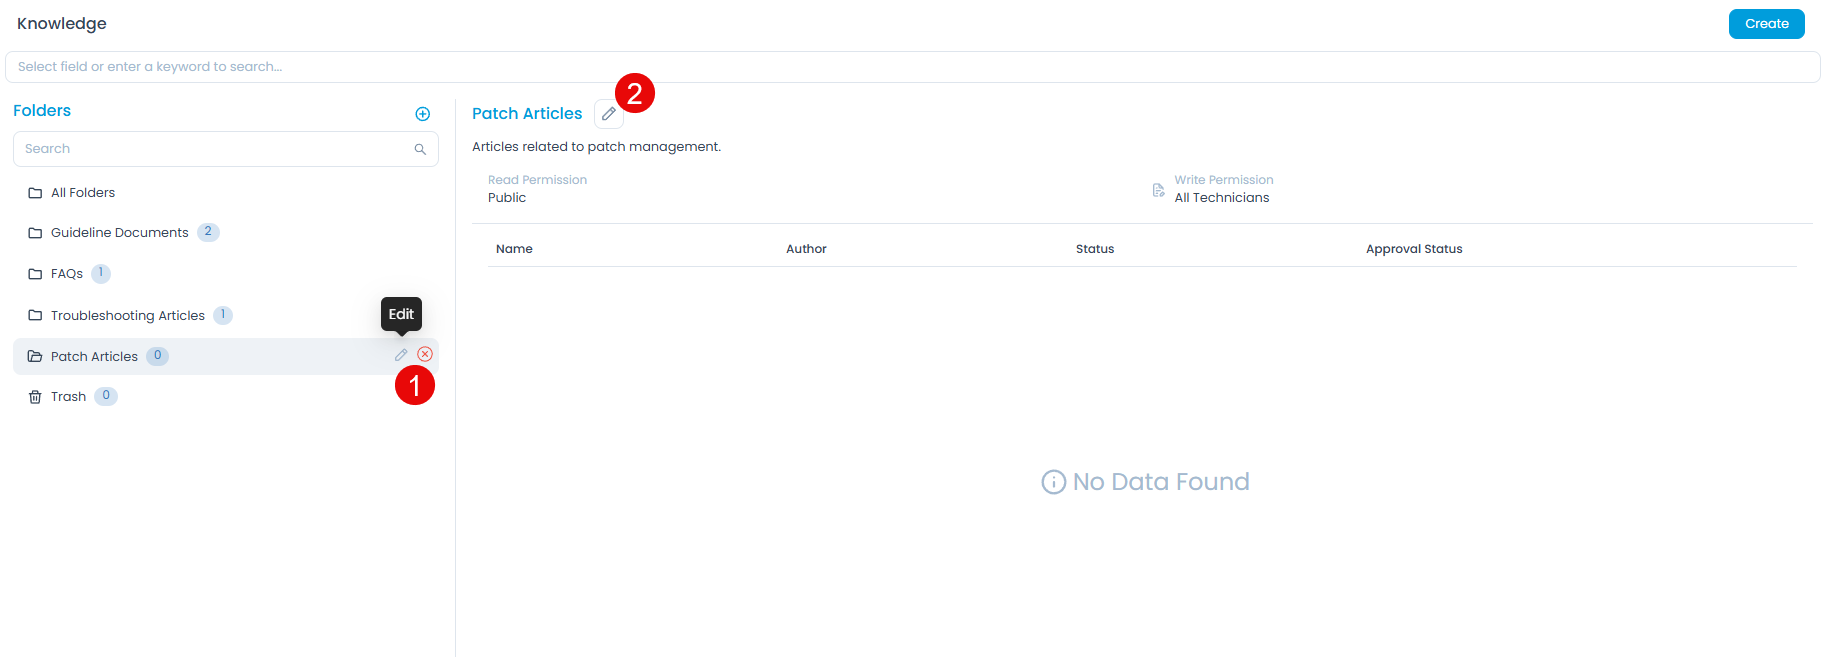The image size is (1827, 657).
Task: Click the pencil edit icon in Patch Articles row
Action: [401, 355]
